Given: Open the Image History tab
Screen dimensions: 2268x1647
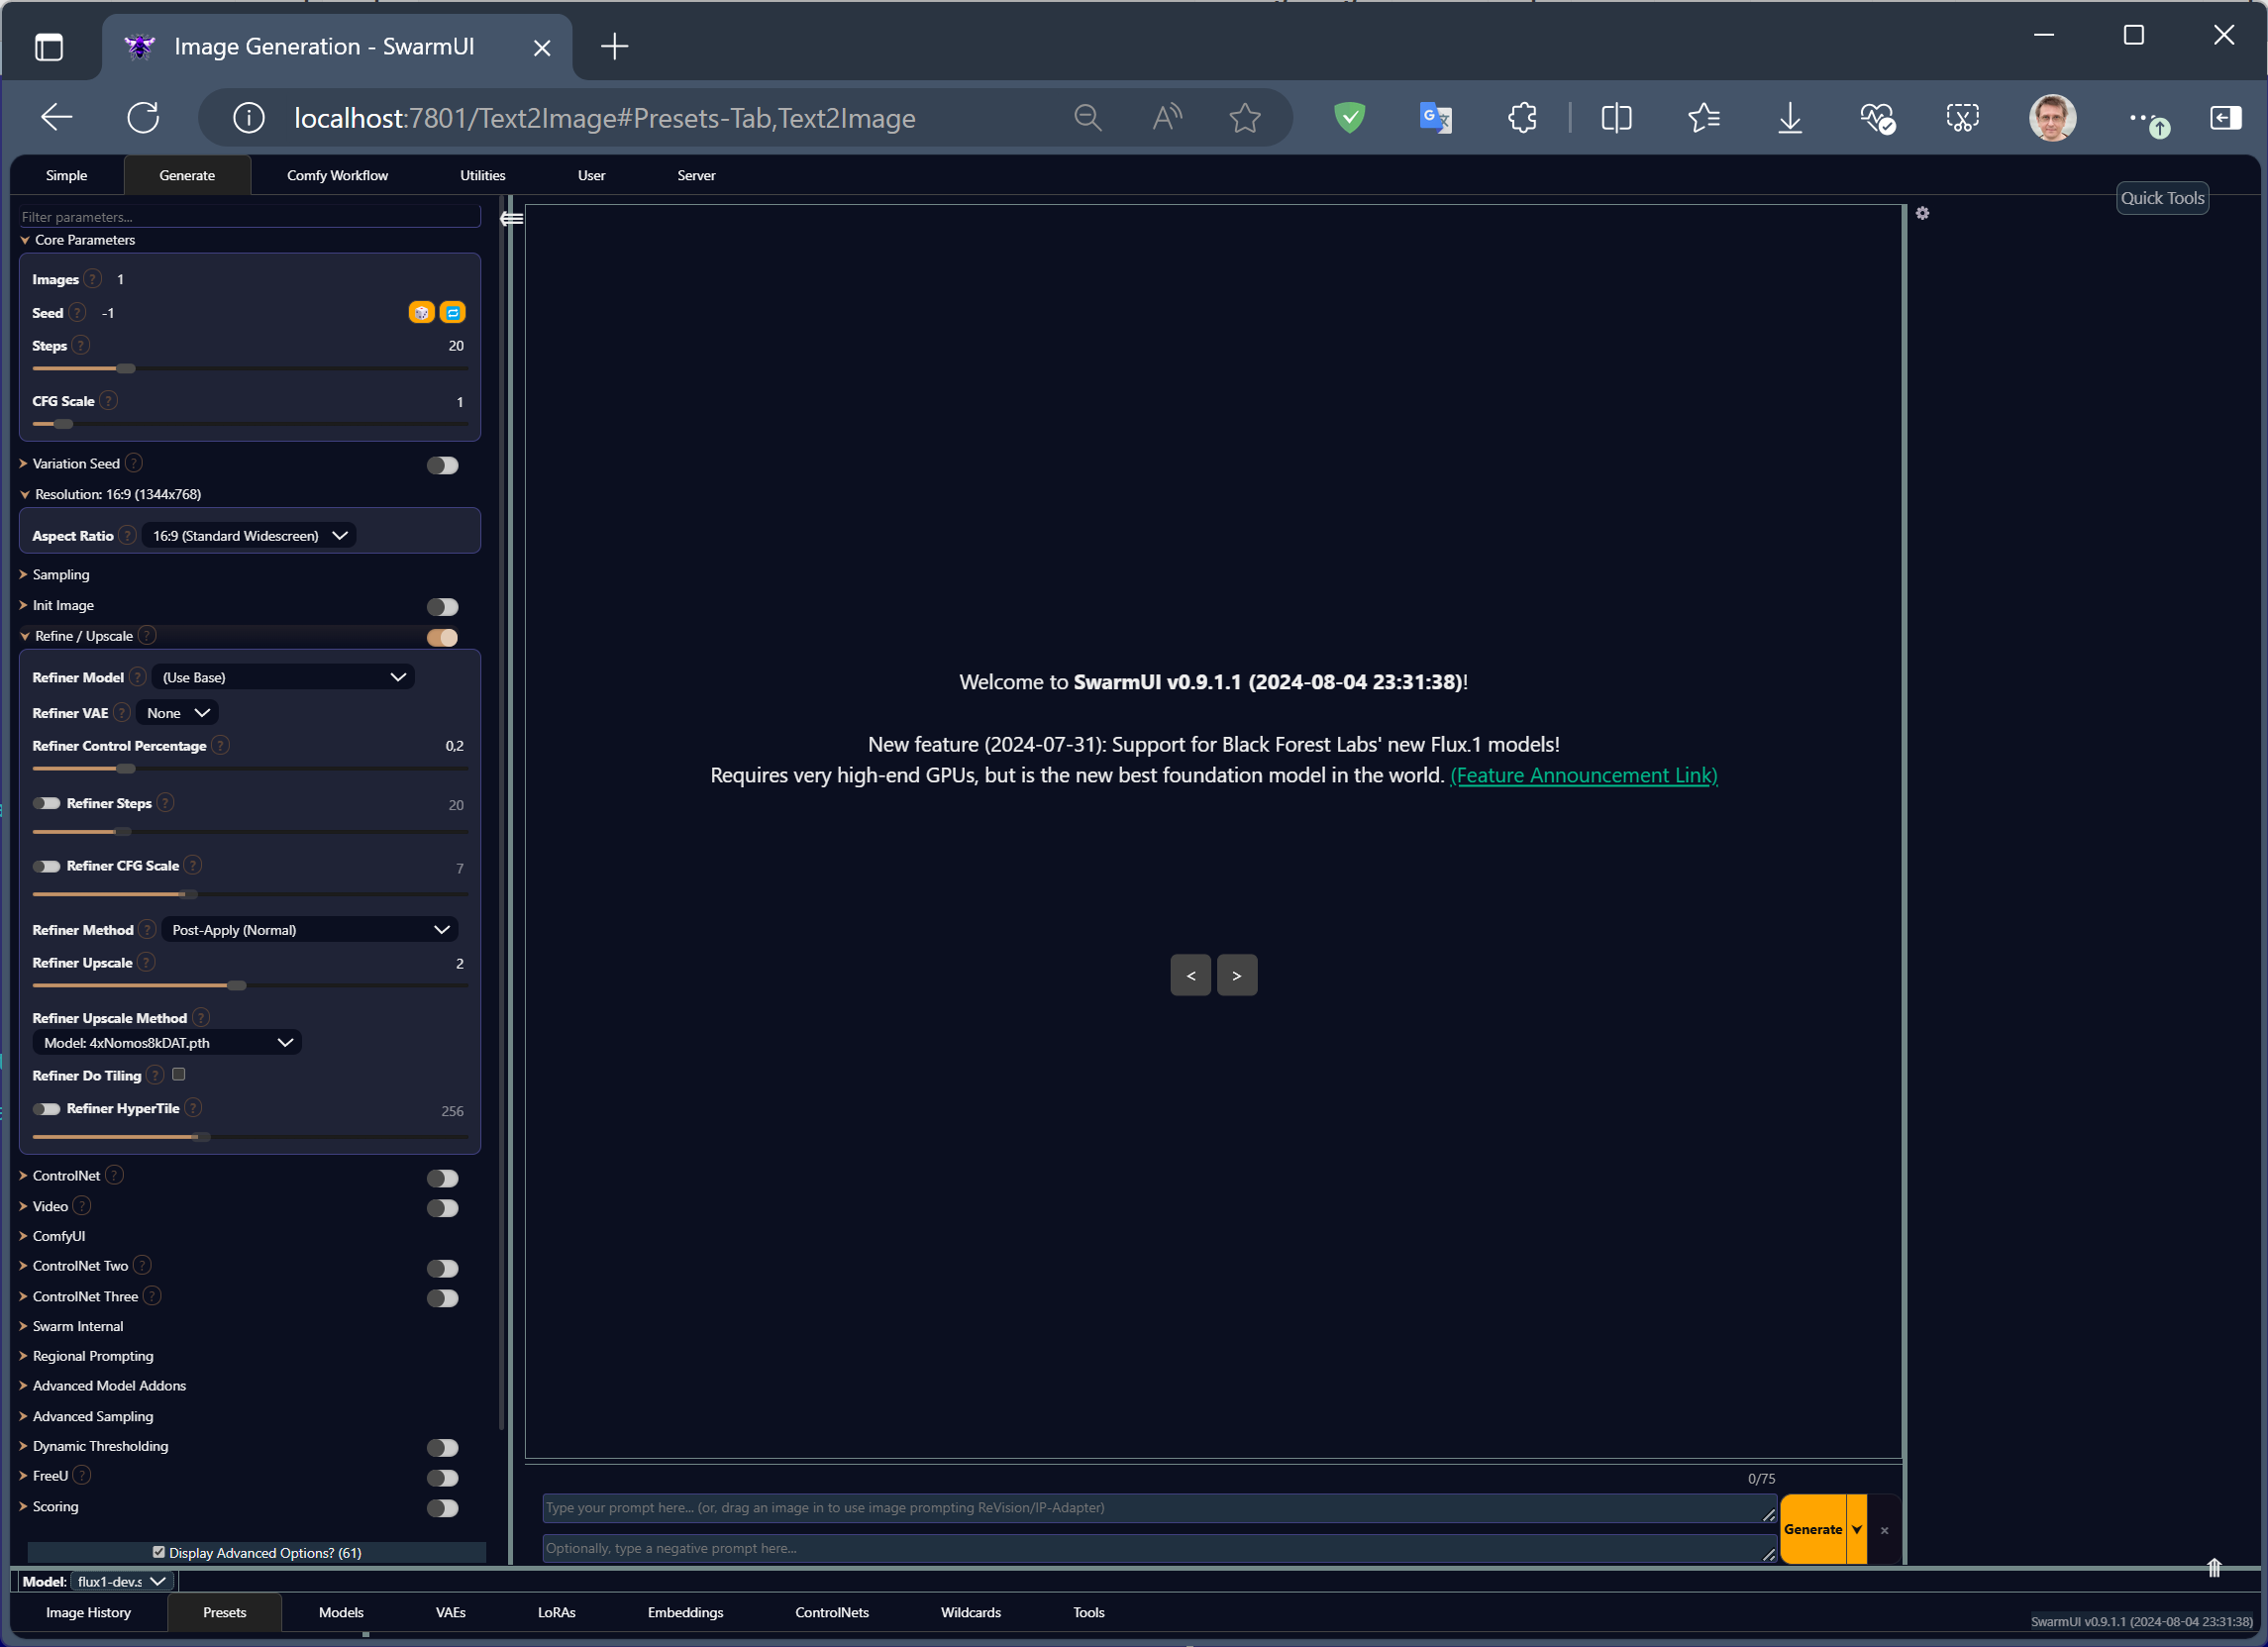Looking at the screenshot, I should coord(88,1613).
